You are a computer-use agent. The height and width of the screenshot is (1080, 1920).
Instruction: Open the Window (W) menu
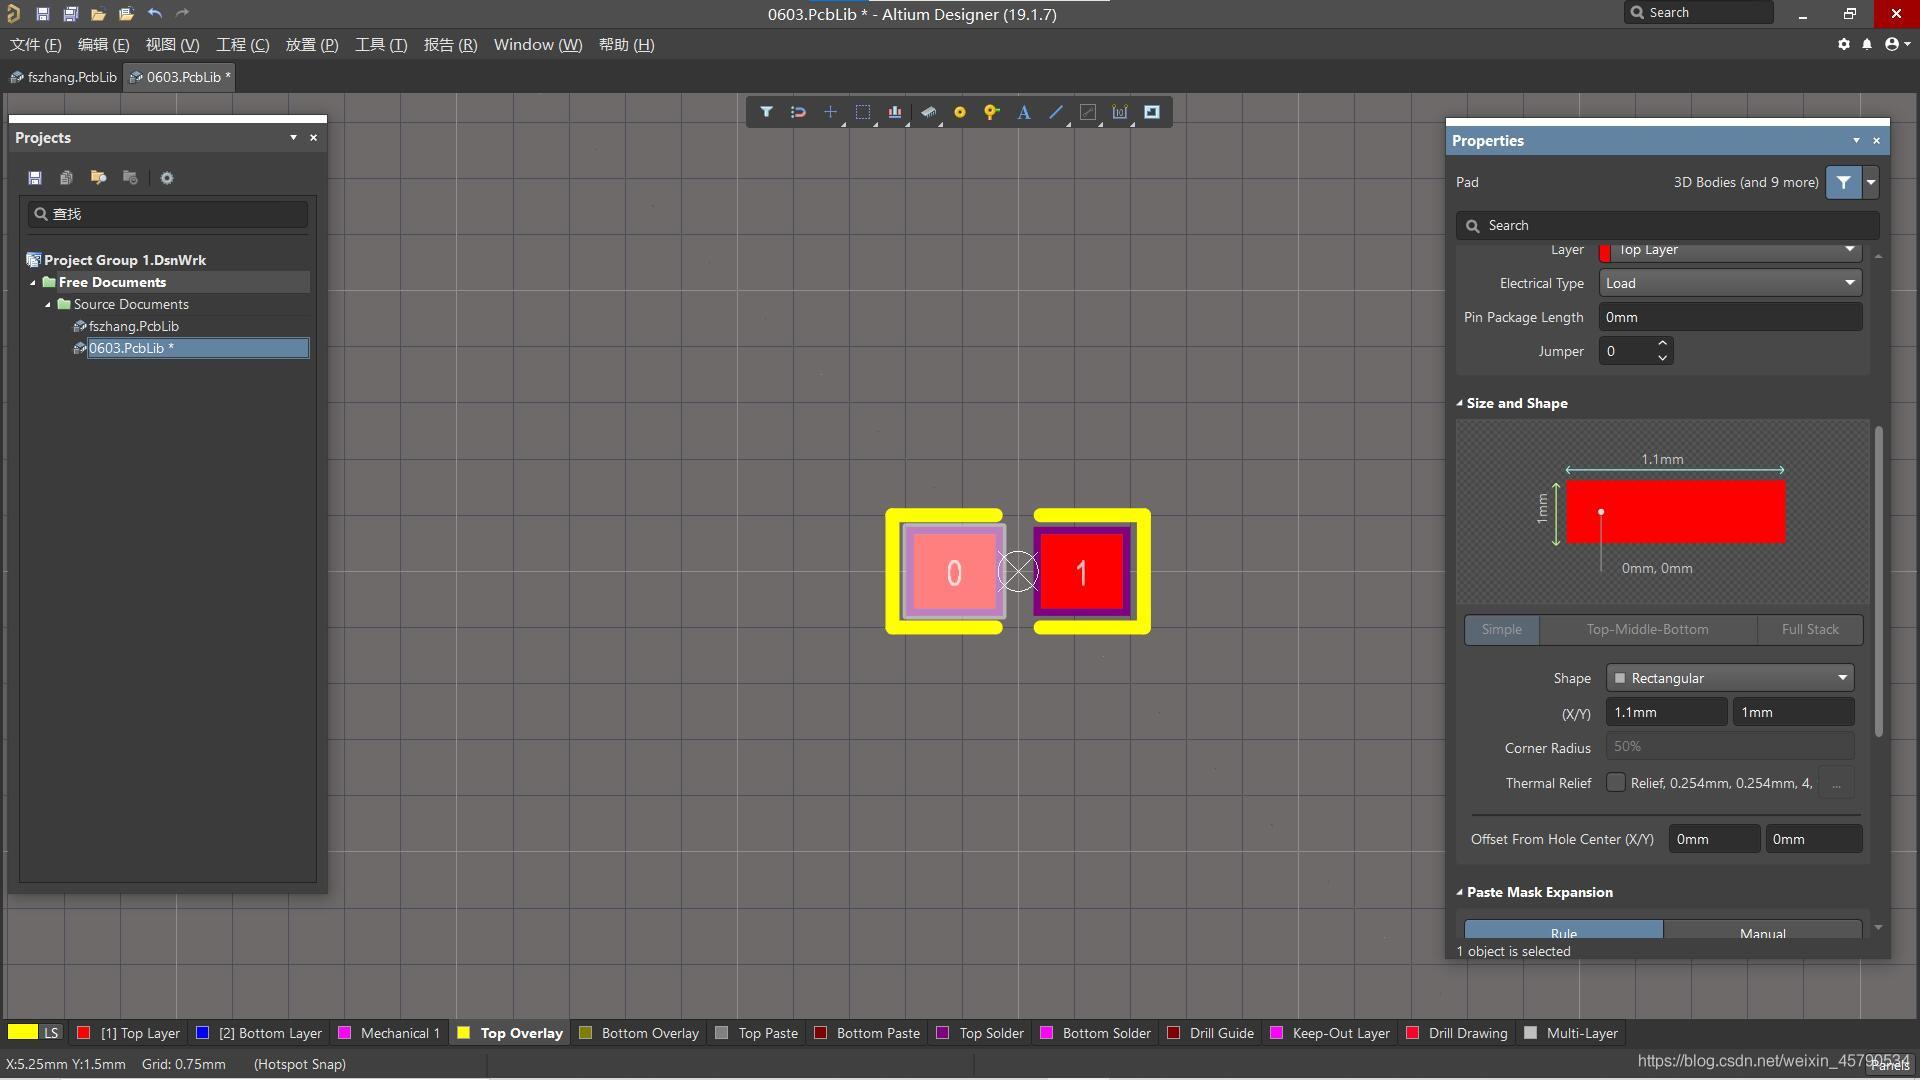pyautogui.click(x=538, y=45)
